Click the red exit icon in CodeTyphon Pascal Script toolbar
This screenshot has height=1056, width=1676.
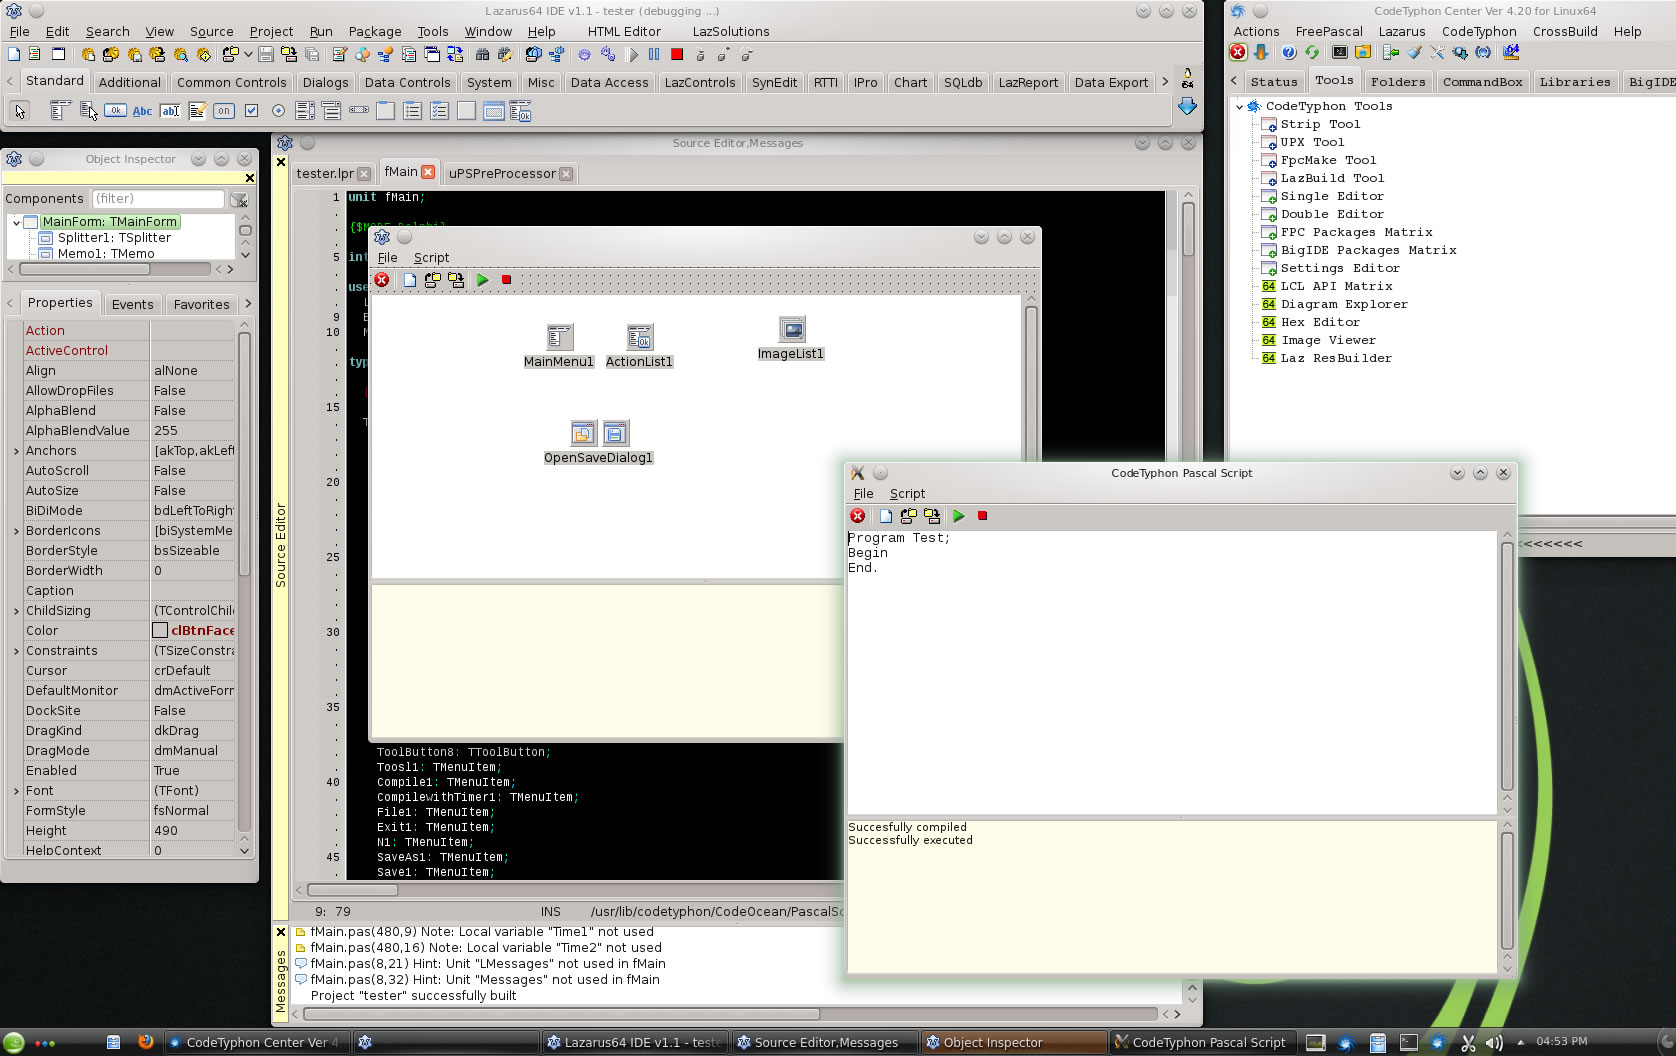(x=858, y=516)
